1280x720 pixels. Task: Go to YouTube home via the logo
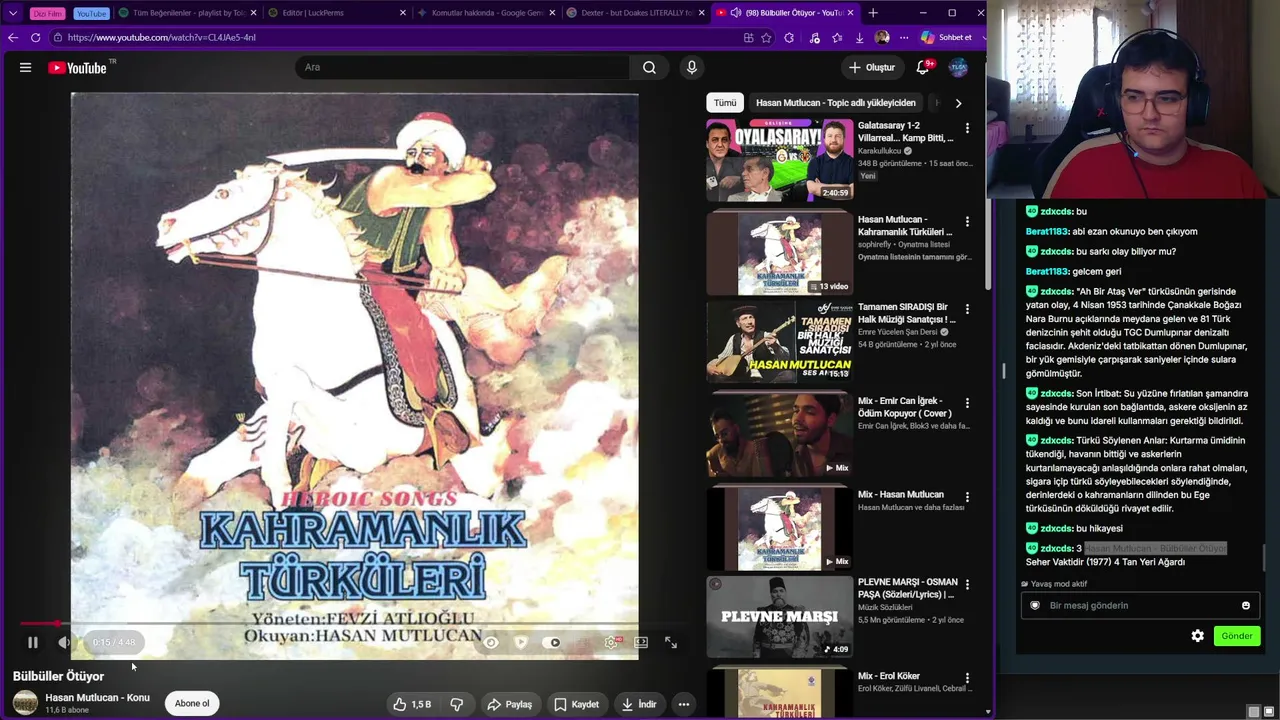click(x=77, y=68)
